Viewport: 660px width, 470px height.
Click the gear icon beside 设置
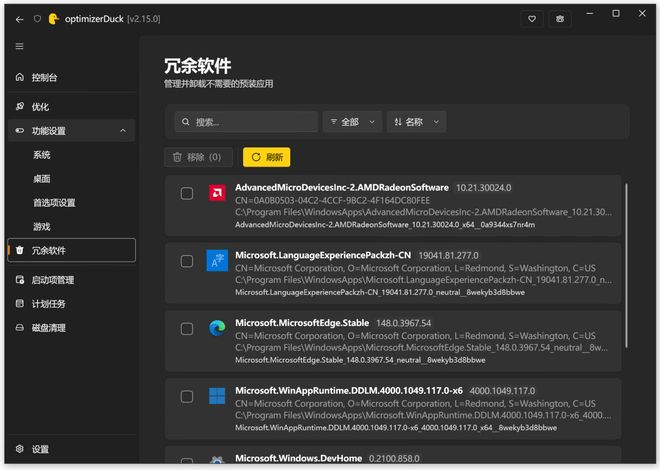(x=19, y=449)
